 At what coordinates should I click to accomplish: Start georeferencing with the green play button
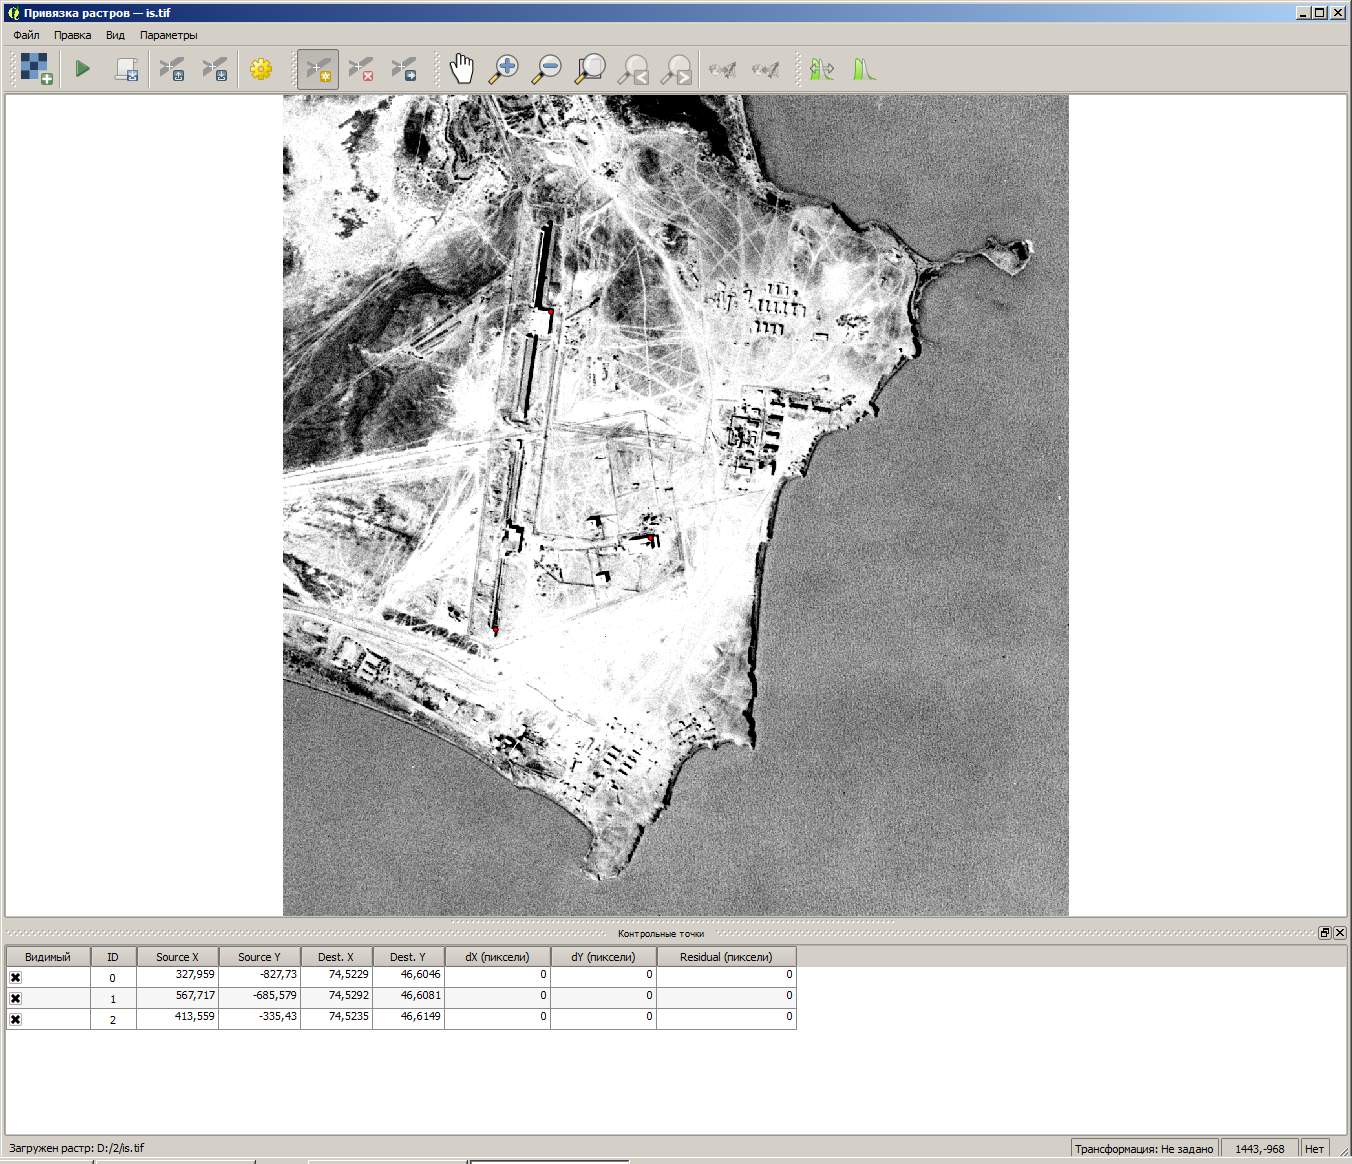coord(83,69)
